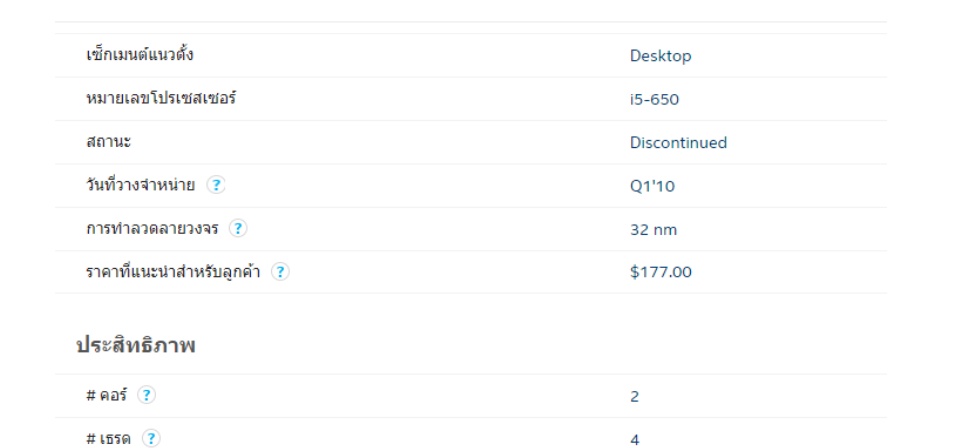Click the ประสิทธิภาพ section heading

135,346
